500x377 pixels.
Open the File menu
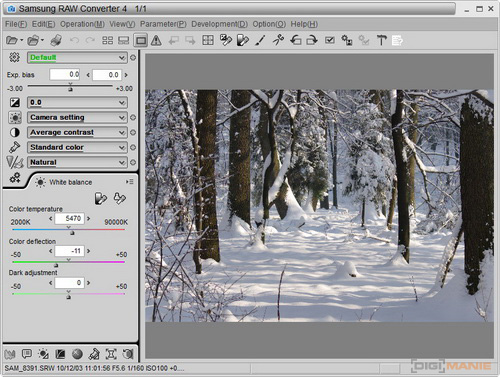(x=16, y=24)
